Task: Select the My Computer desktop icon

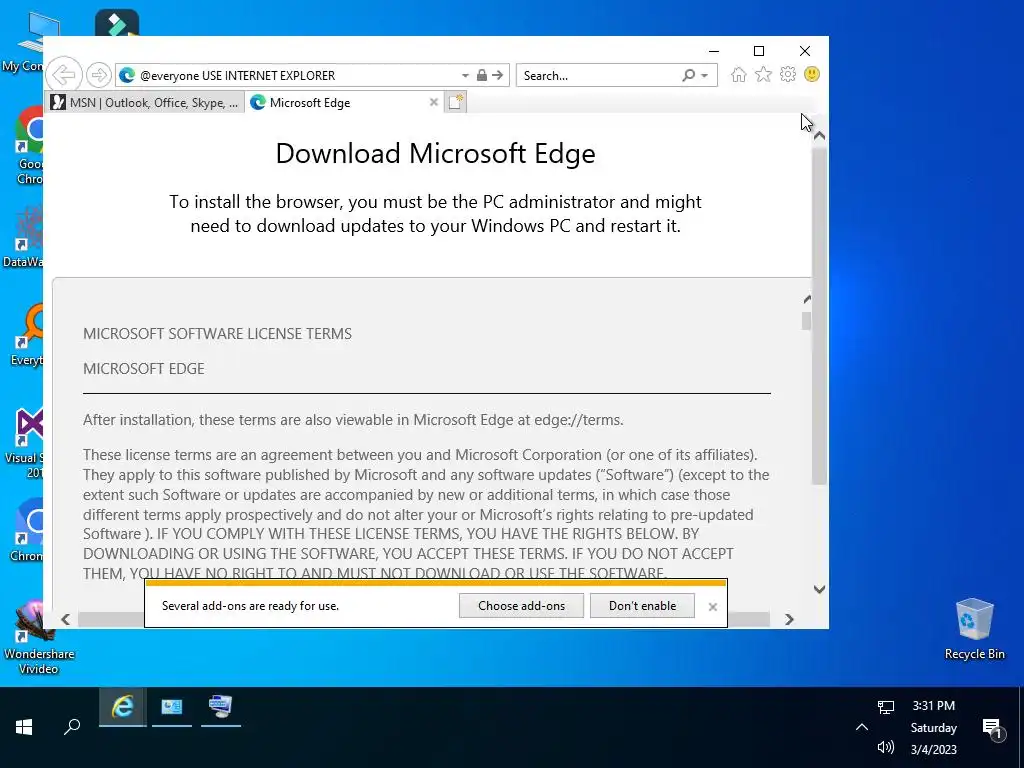Action: point(24,42)
